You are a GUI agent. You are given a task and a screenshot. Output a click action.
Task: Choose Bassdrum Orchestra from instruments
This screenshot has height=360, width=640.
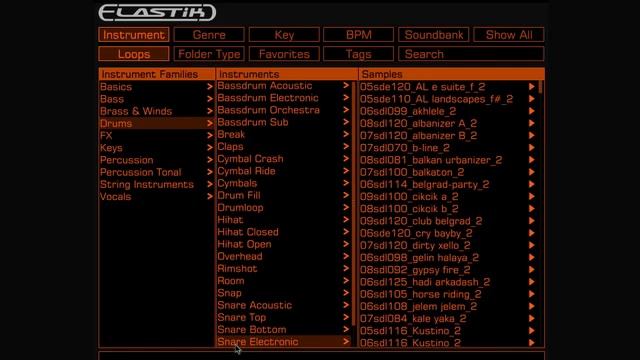click(283, 110)
